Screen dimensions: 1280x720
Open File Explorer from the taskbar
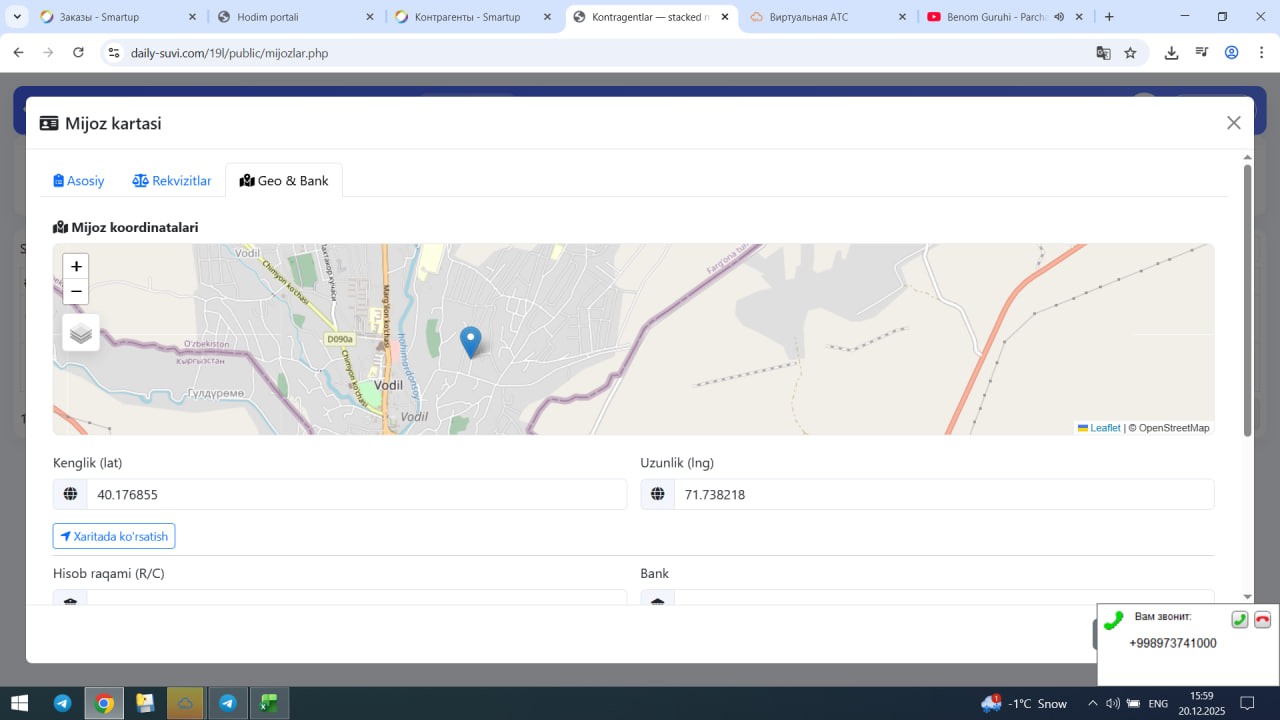(x=145, y=703)
